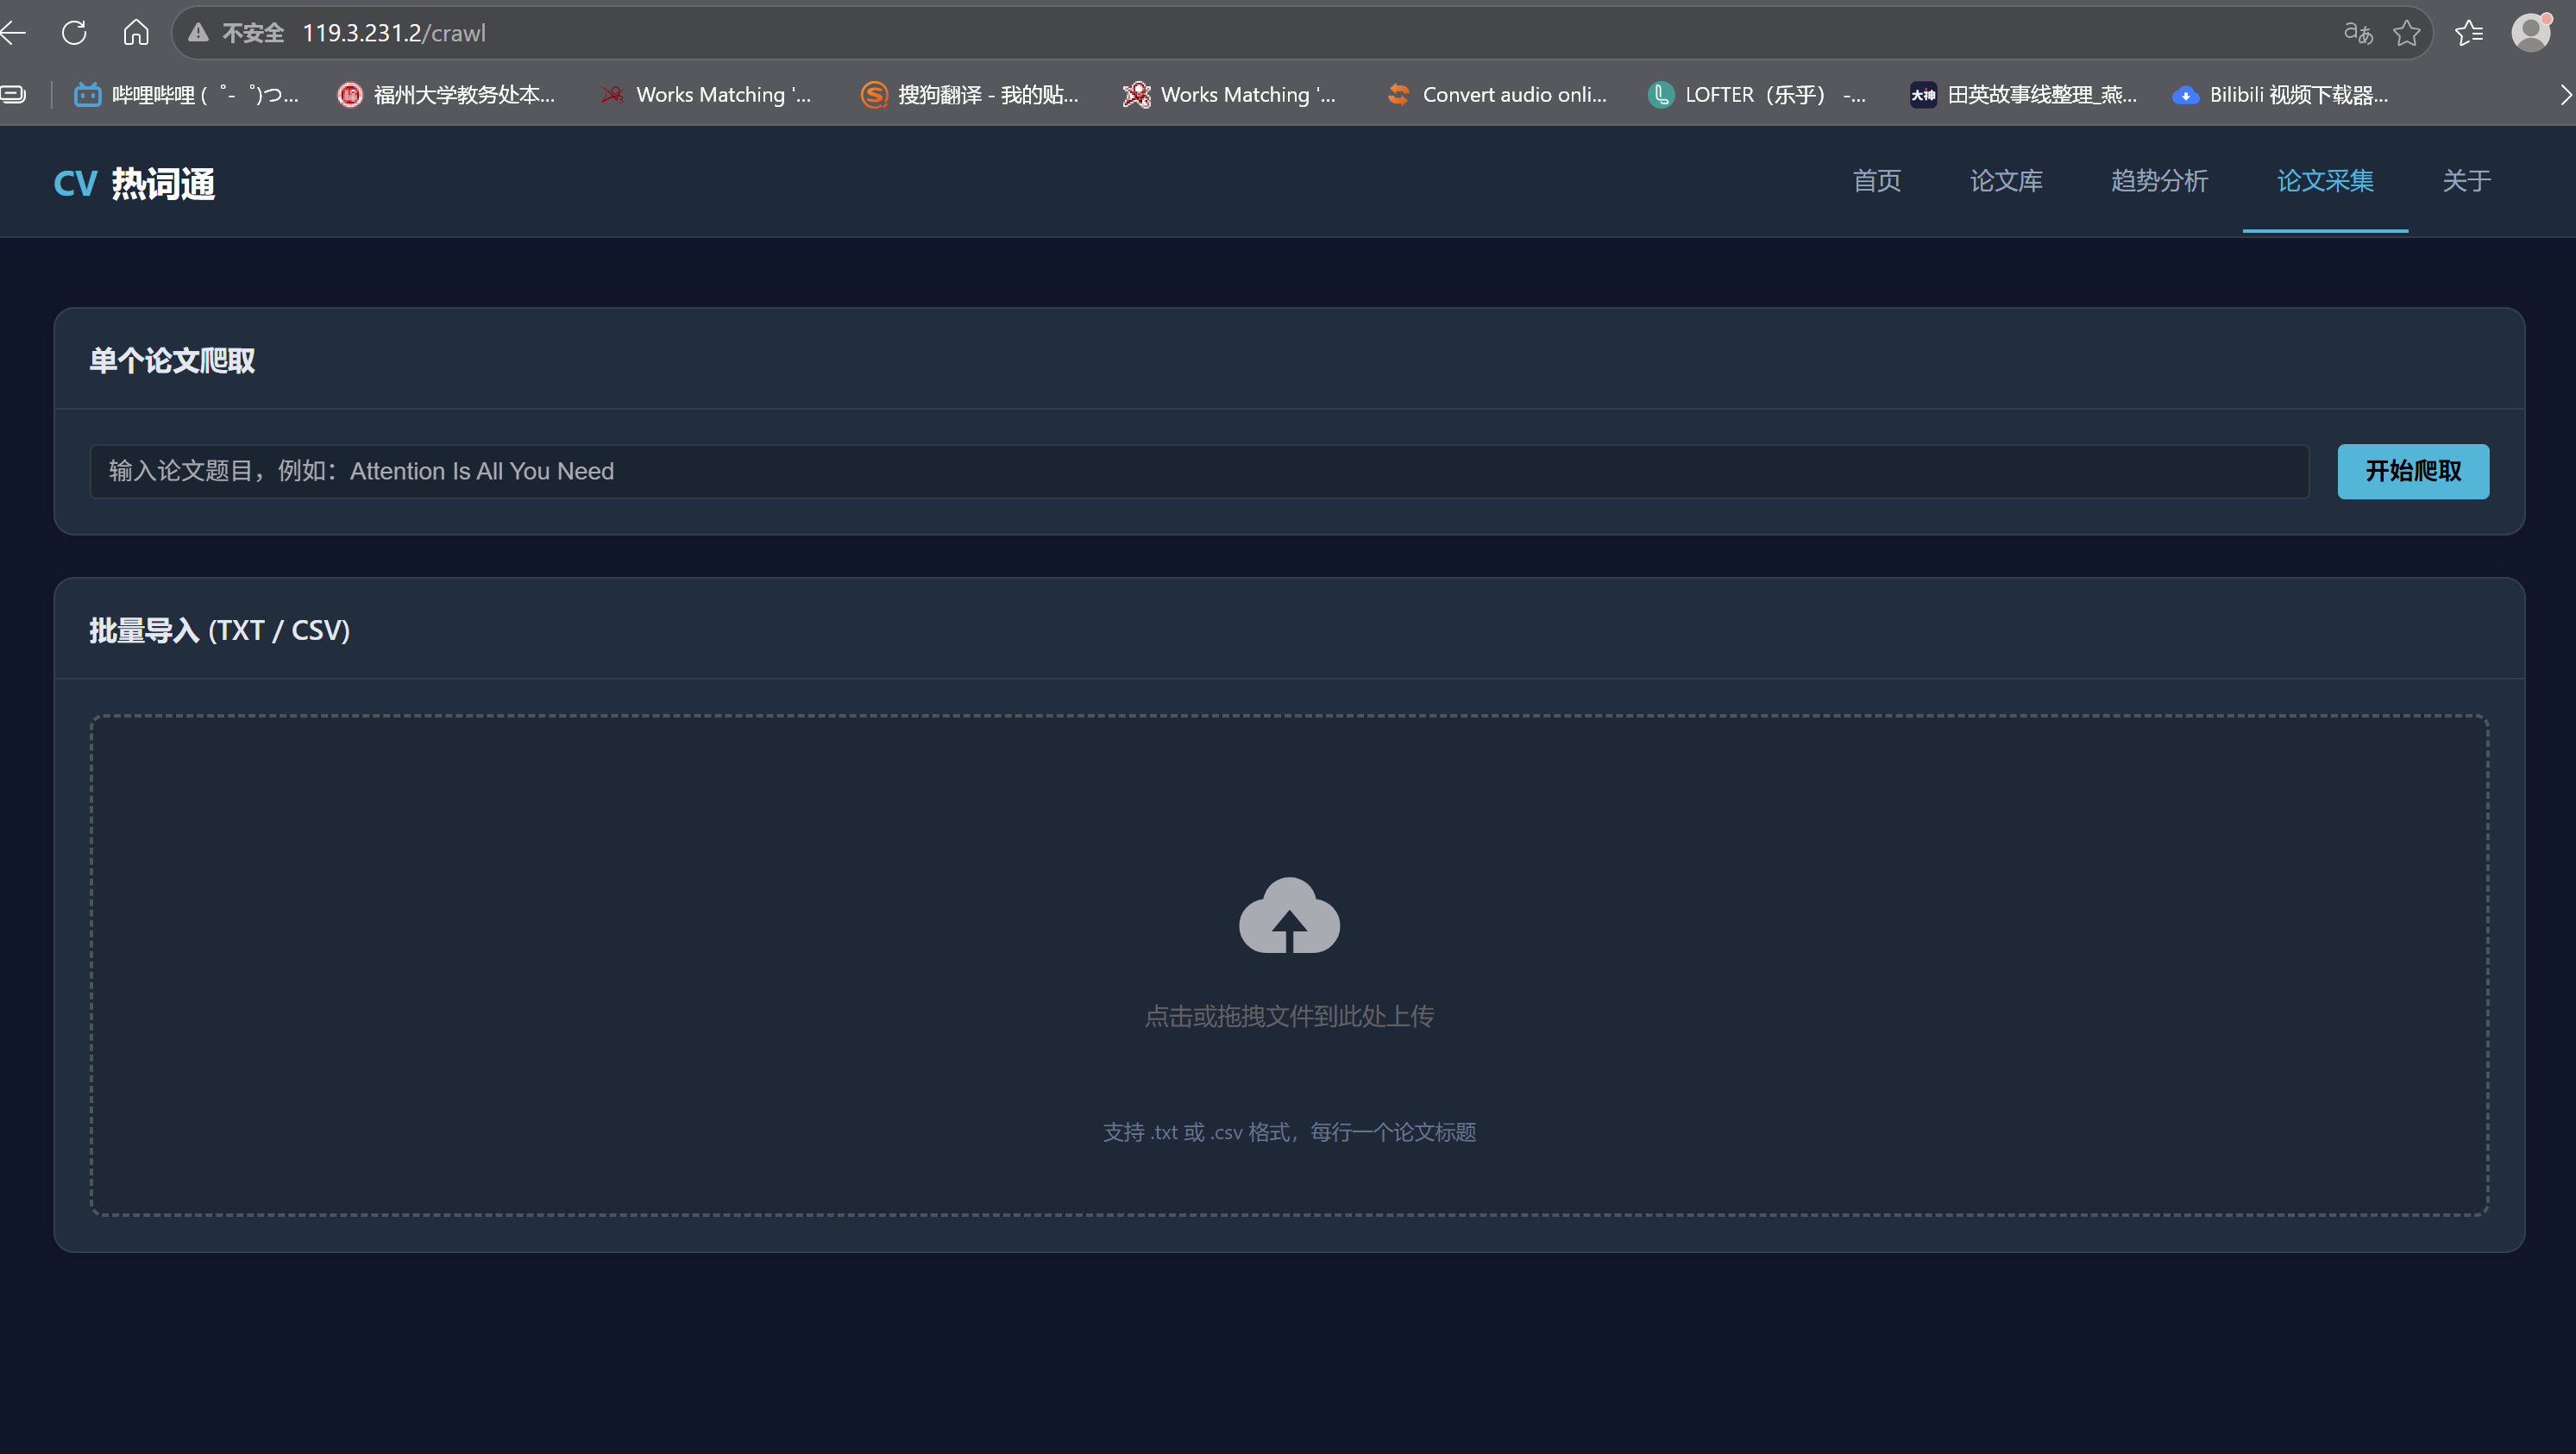The width and height of the screenshot is (2576, 1454).
Task: Open the 哔哩哔哩 bookmark
Action: point(186,95)
